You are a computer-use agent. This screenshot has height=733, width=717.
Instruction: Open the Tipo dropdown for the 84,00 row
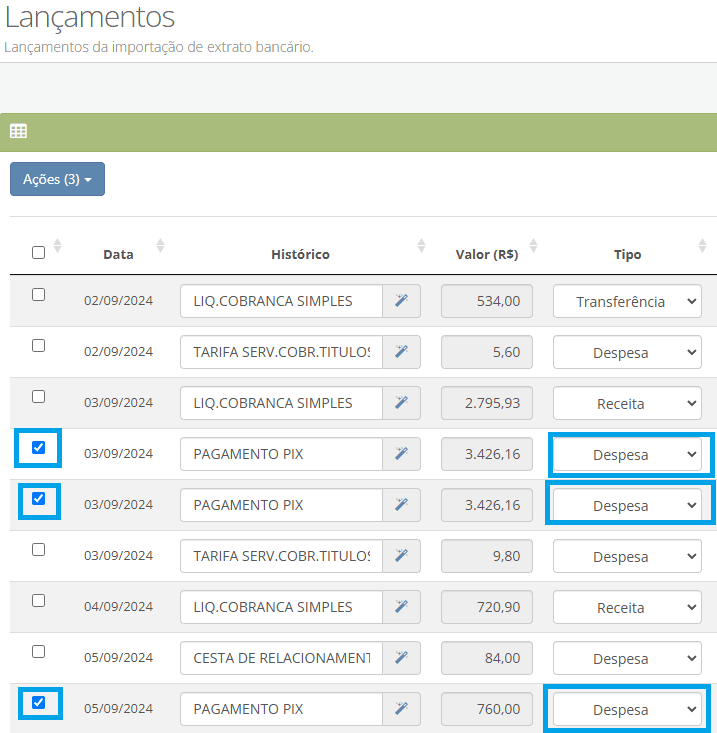point(627,658)
